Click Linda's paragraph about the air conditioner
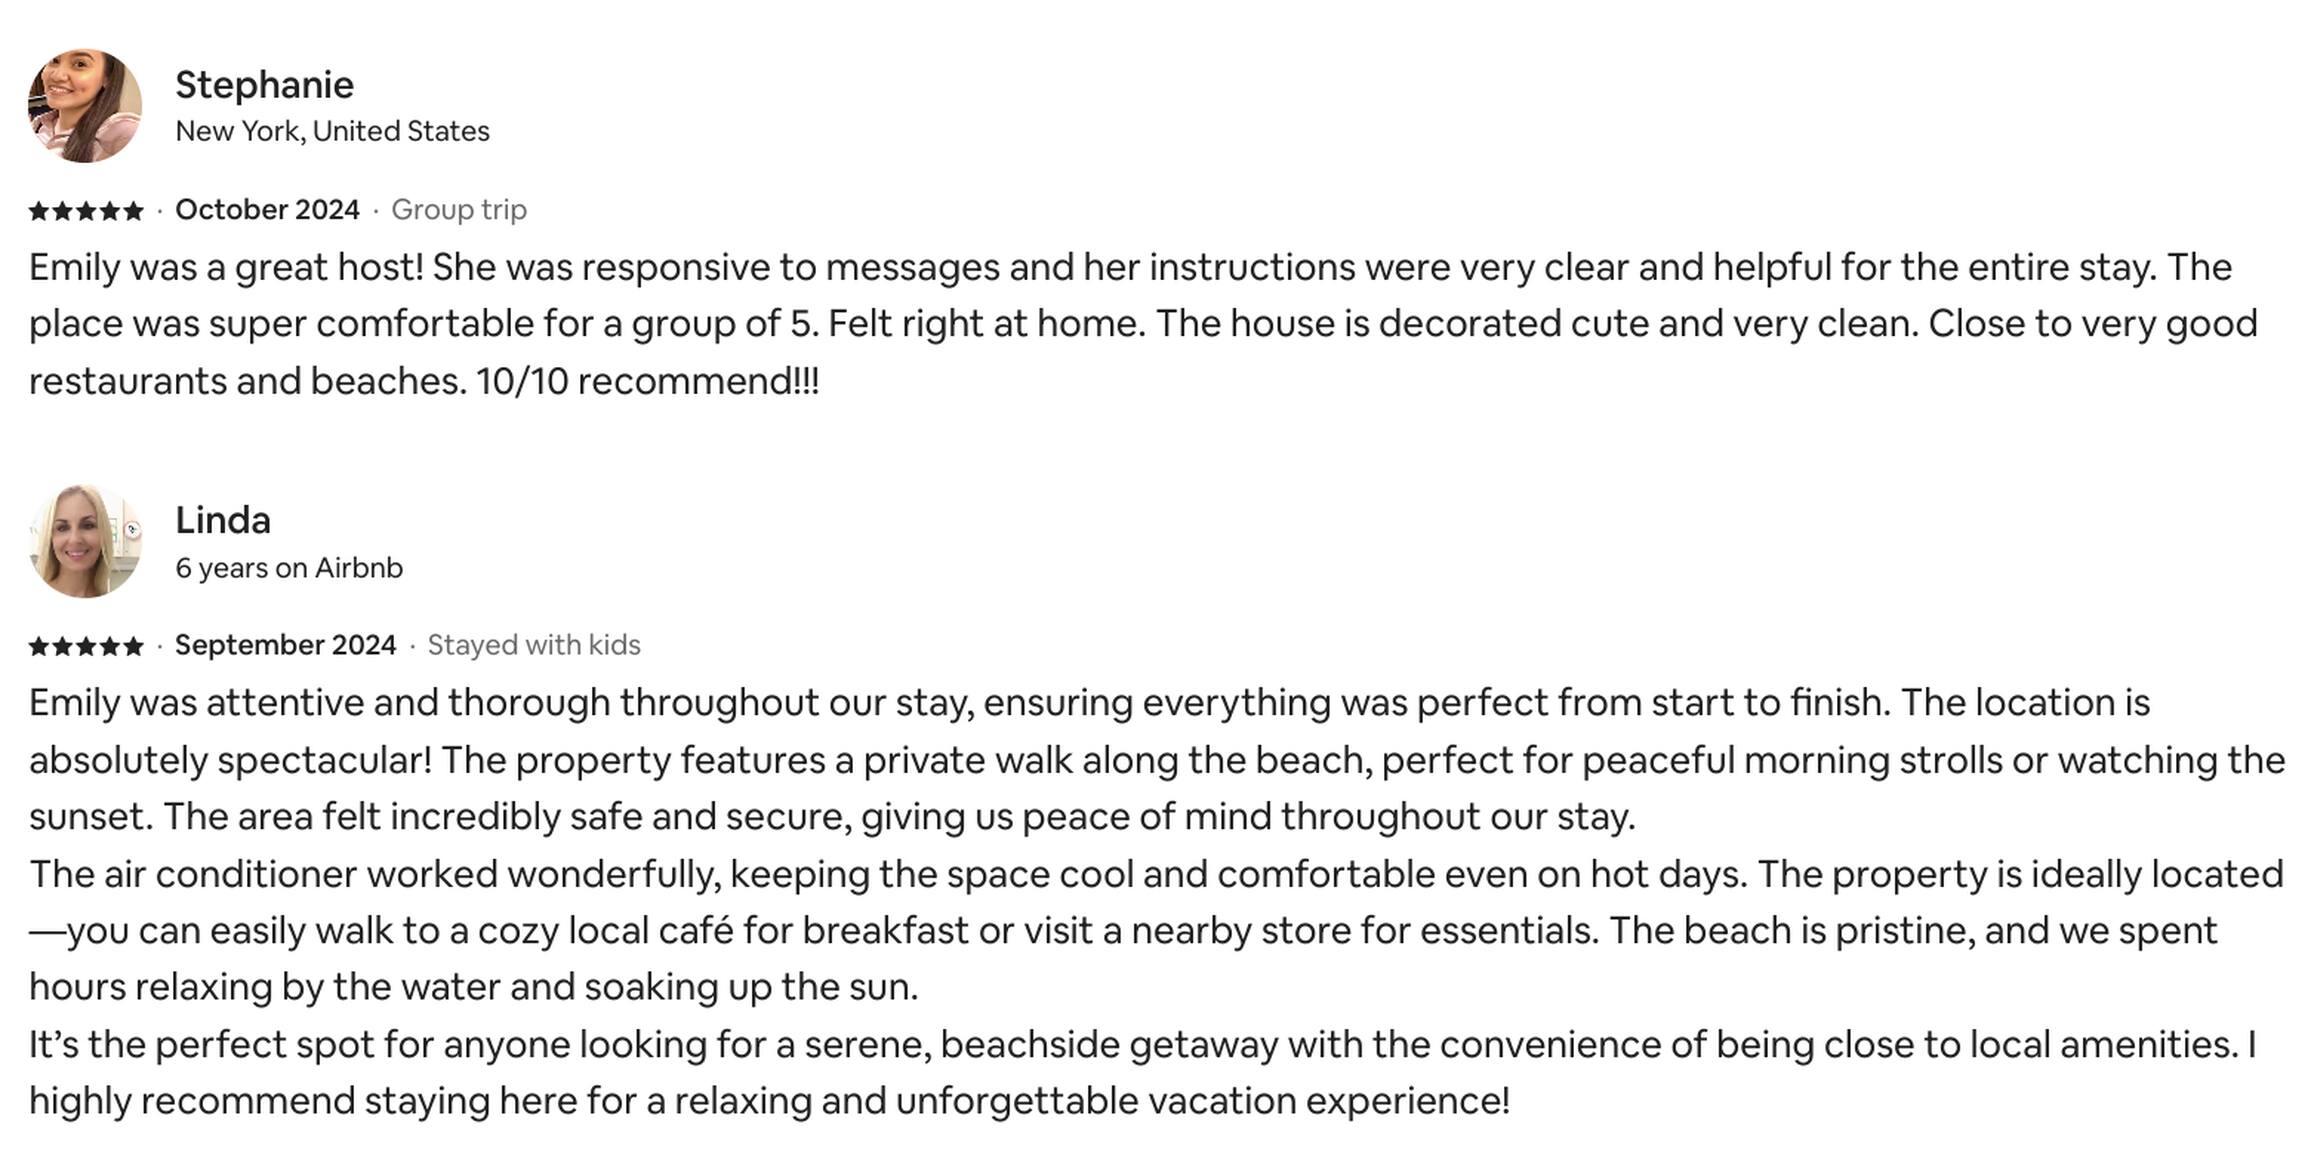The height and width of the screenshot is (1152, 2311). (1156, 930)
